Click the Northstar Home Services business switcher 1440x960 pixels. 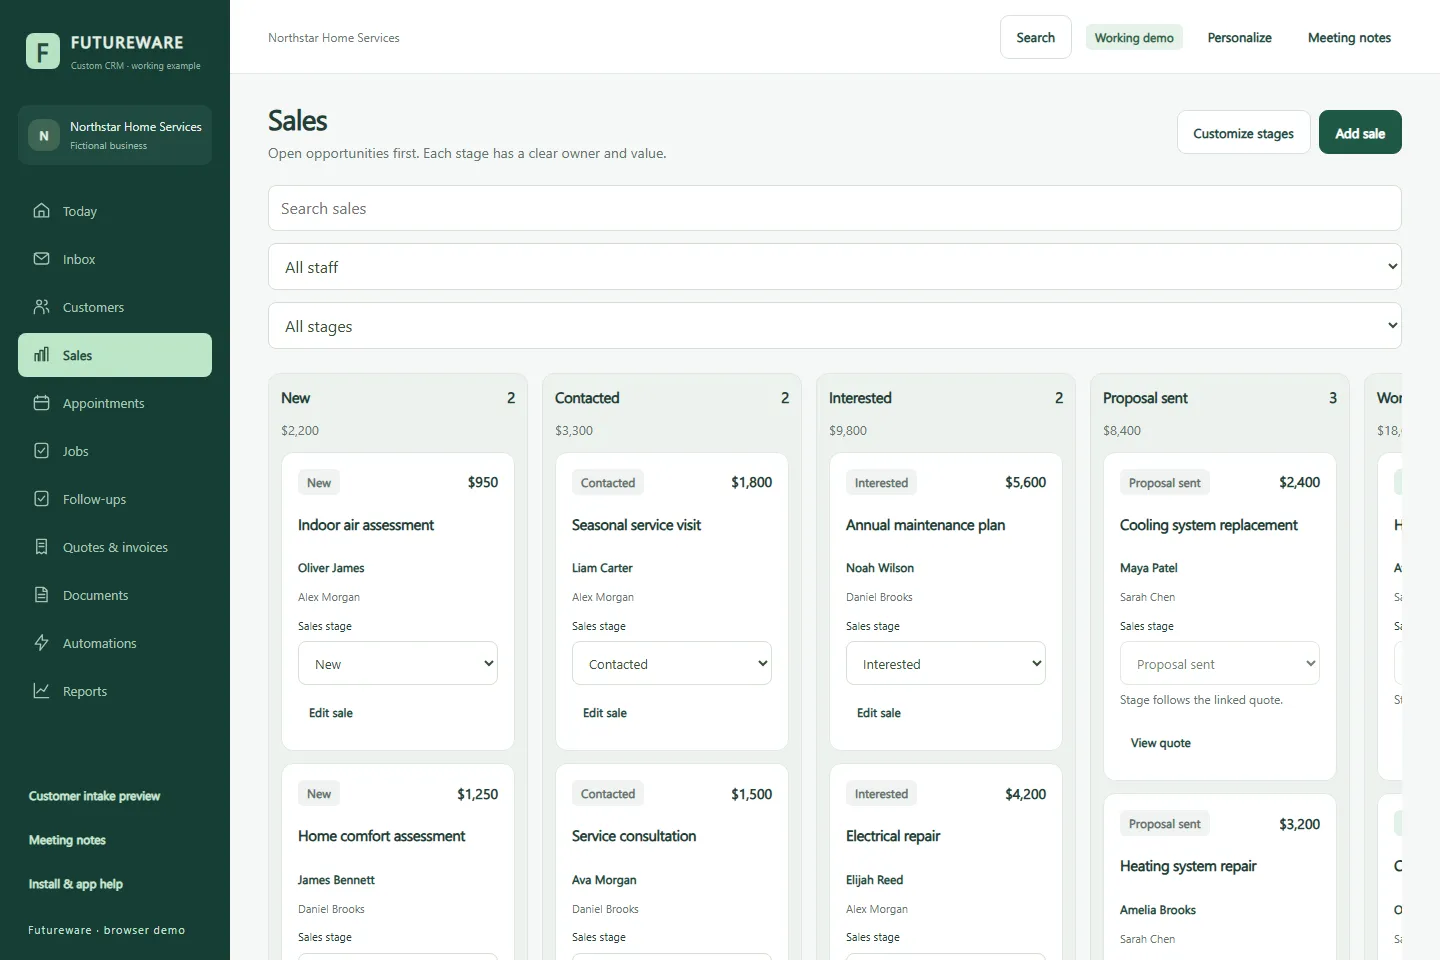115,135
